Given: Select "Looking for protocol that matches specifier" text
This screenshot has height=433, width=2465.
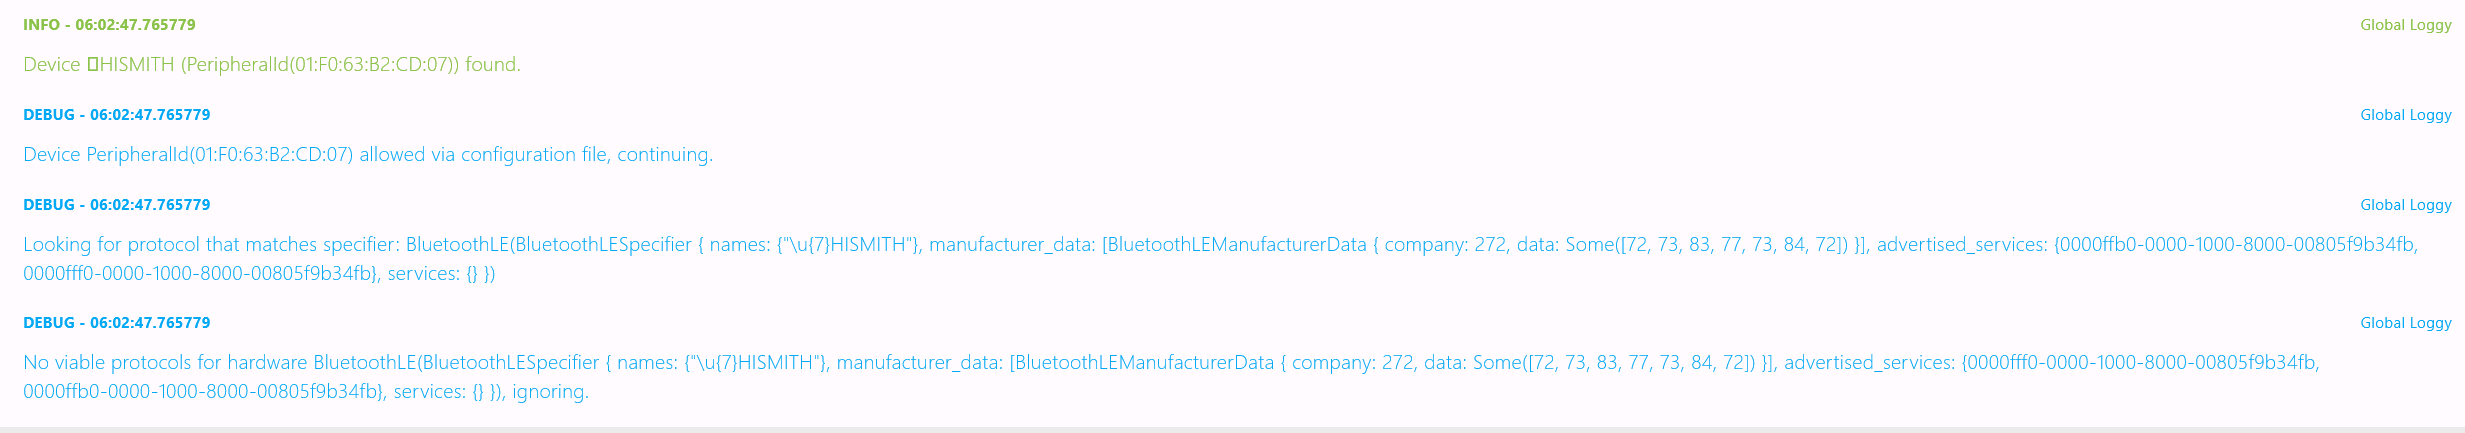Looking at the screenshot, I should coord(212,245).
